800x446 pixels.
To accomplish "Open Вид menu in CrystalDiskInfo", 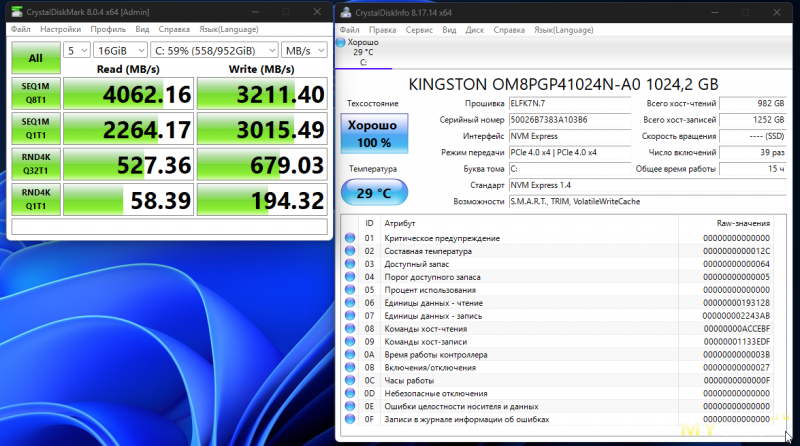I will [449, 30].
